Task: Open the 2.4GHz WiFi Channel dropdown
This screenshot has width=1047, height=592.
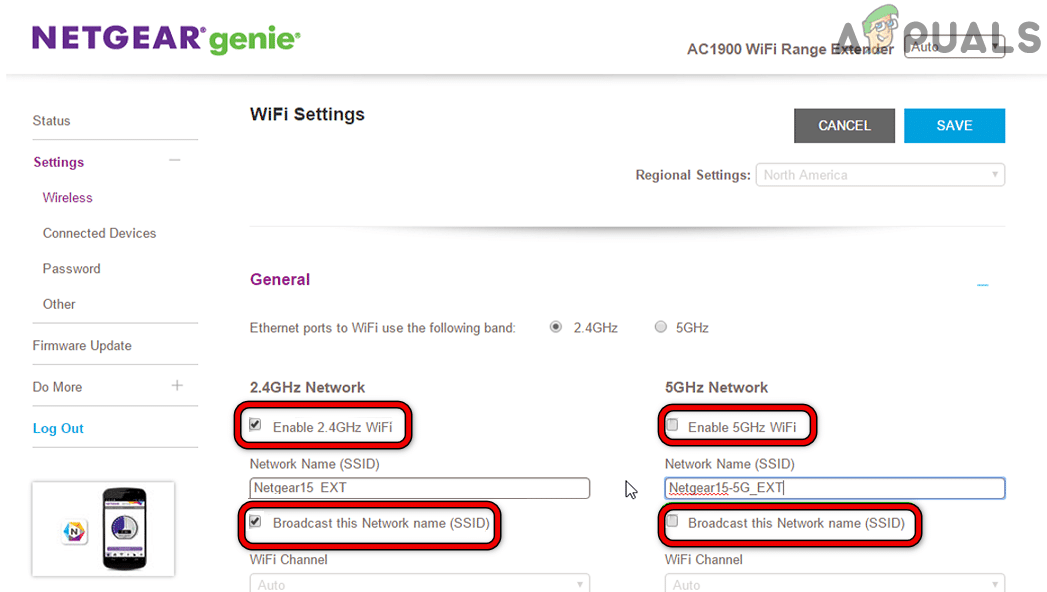Action: click(419, 584)
